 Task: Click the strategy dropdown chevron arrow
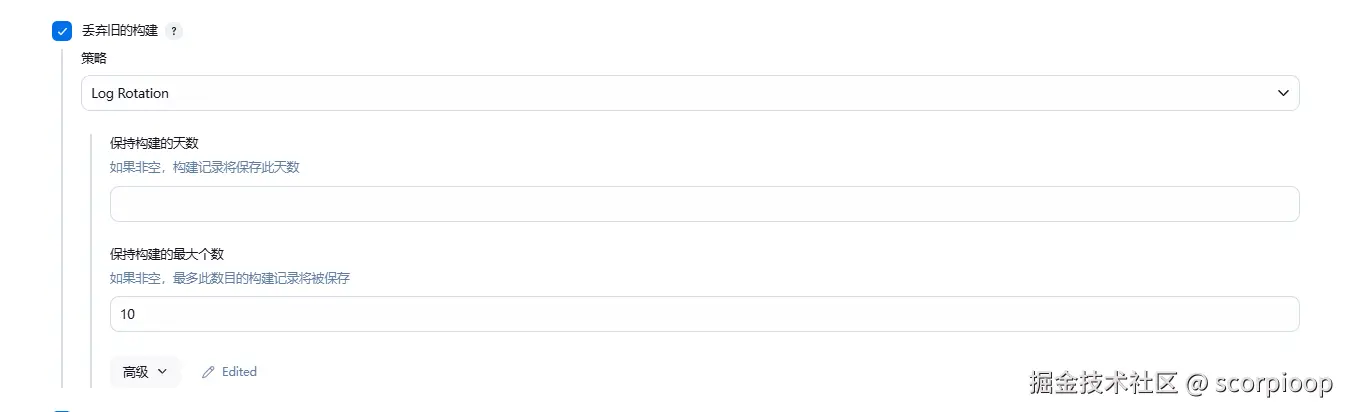coord(1283,93)
